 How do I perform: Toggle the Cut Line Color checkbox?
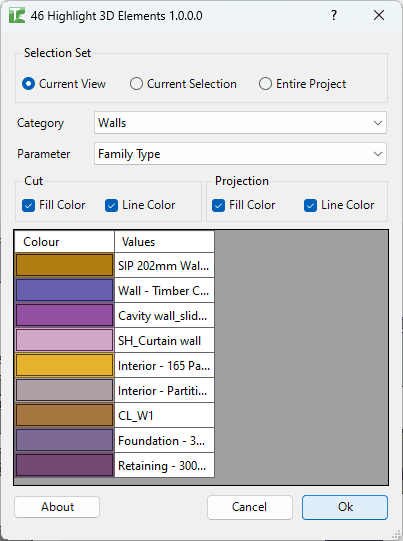111,205
